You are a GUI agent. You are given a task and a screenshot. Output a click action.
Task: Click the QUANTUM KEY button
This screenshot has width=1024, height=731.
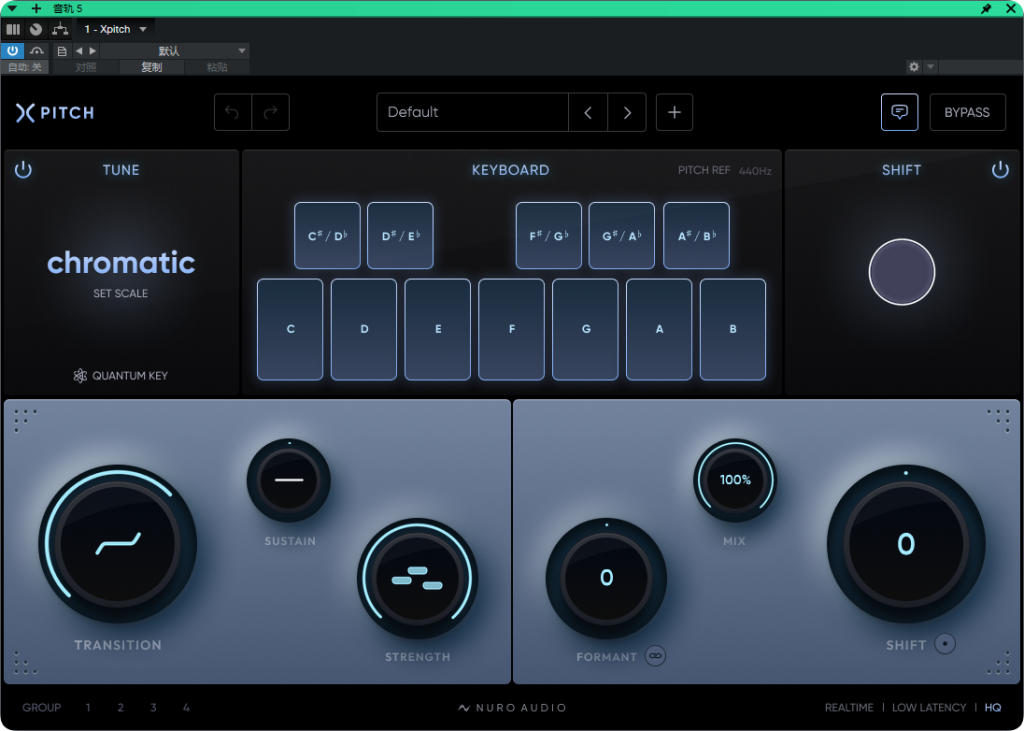(121, 376)
